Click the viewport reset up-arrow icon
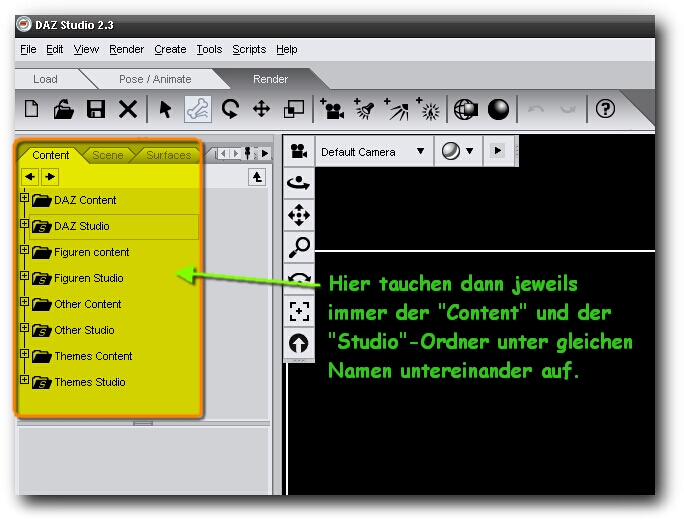Screen dimensions: 684x524 pos(299,343)
